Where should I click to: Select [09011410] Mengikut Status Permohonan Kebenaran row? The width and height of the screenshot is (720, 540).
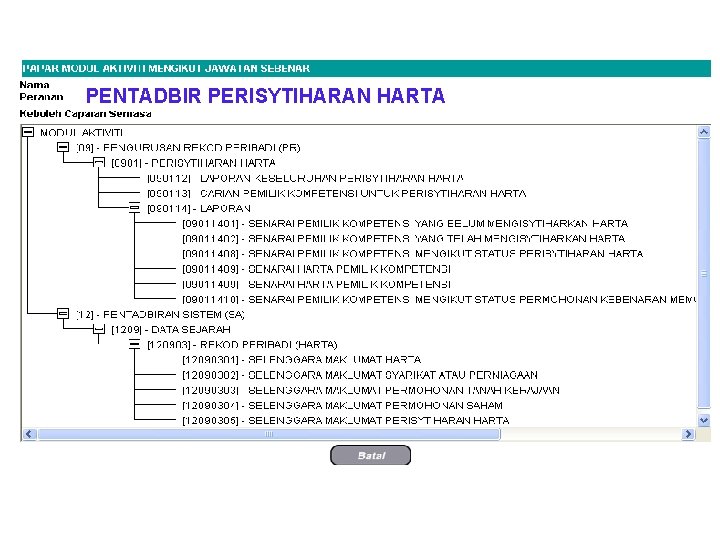tap(439, 299)
